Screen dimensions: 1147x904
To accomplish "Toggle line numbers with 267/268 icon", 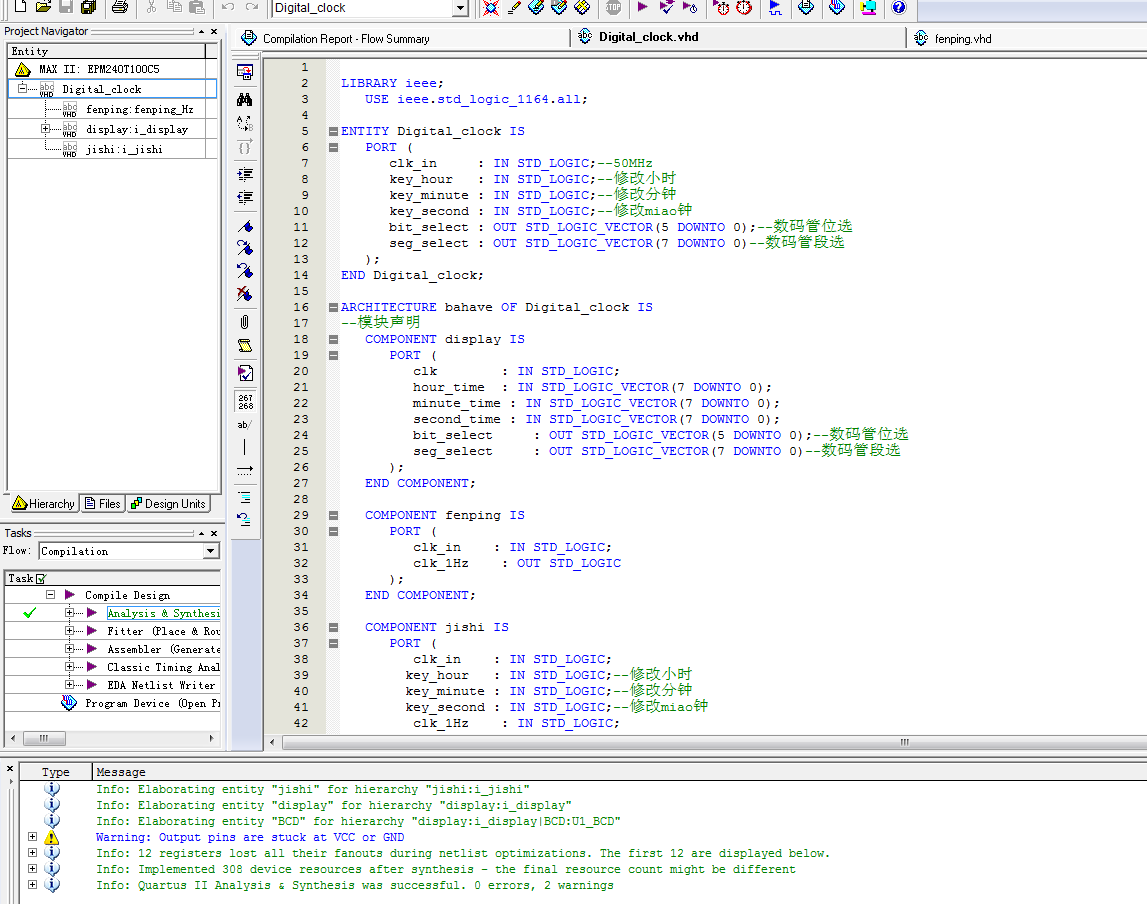I will pos(245,402).
